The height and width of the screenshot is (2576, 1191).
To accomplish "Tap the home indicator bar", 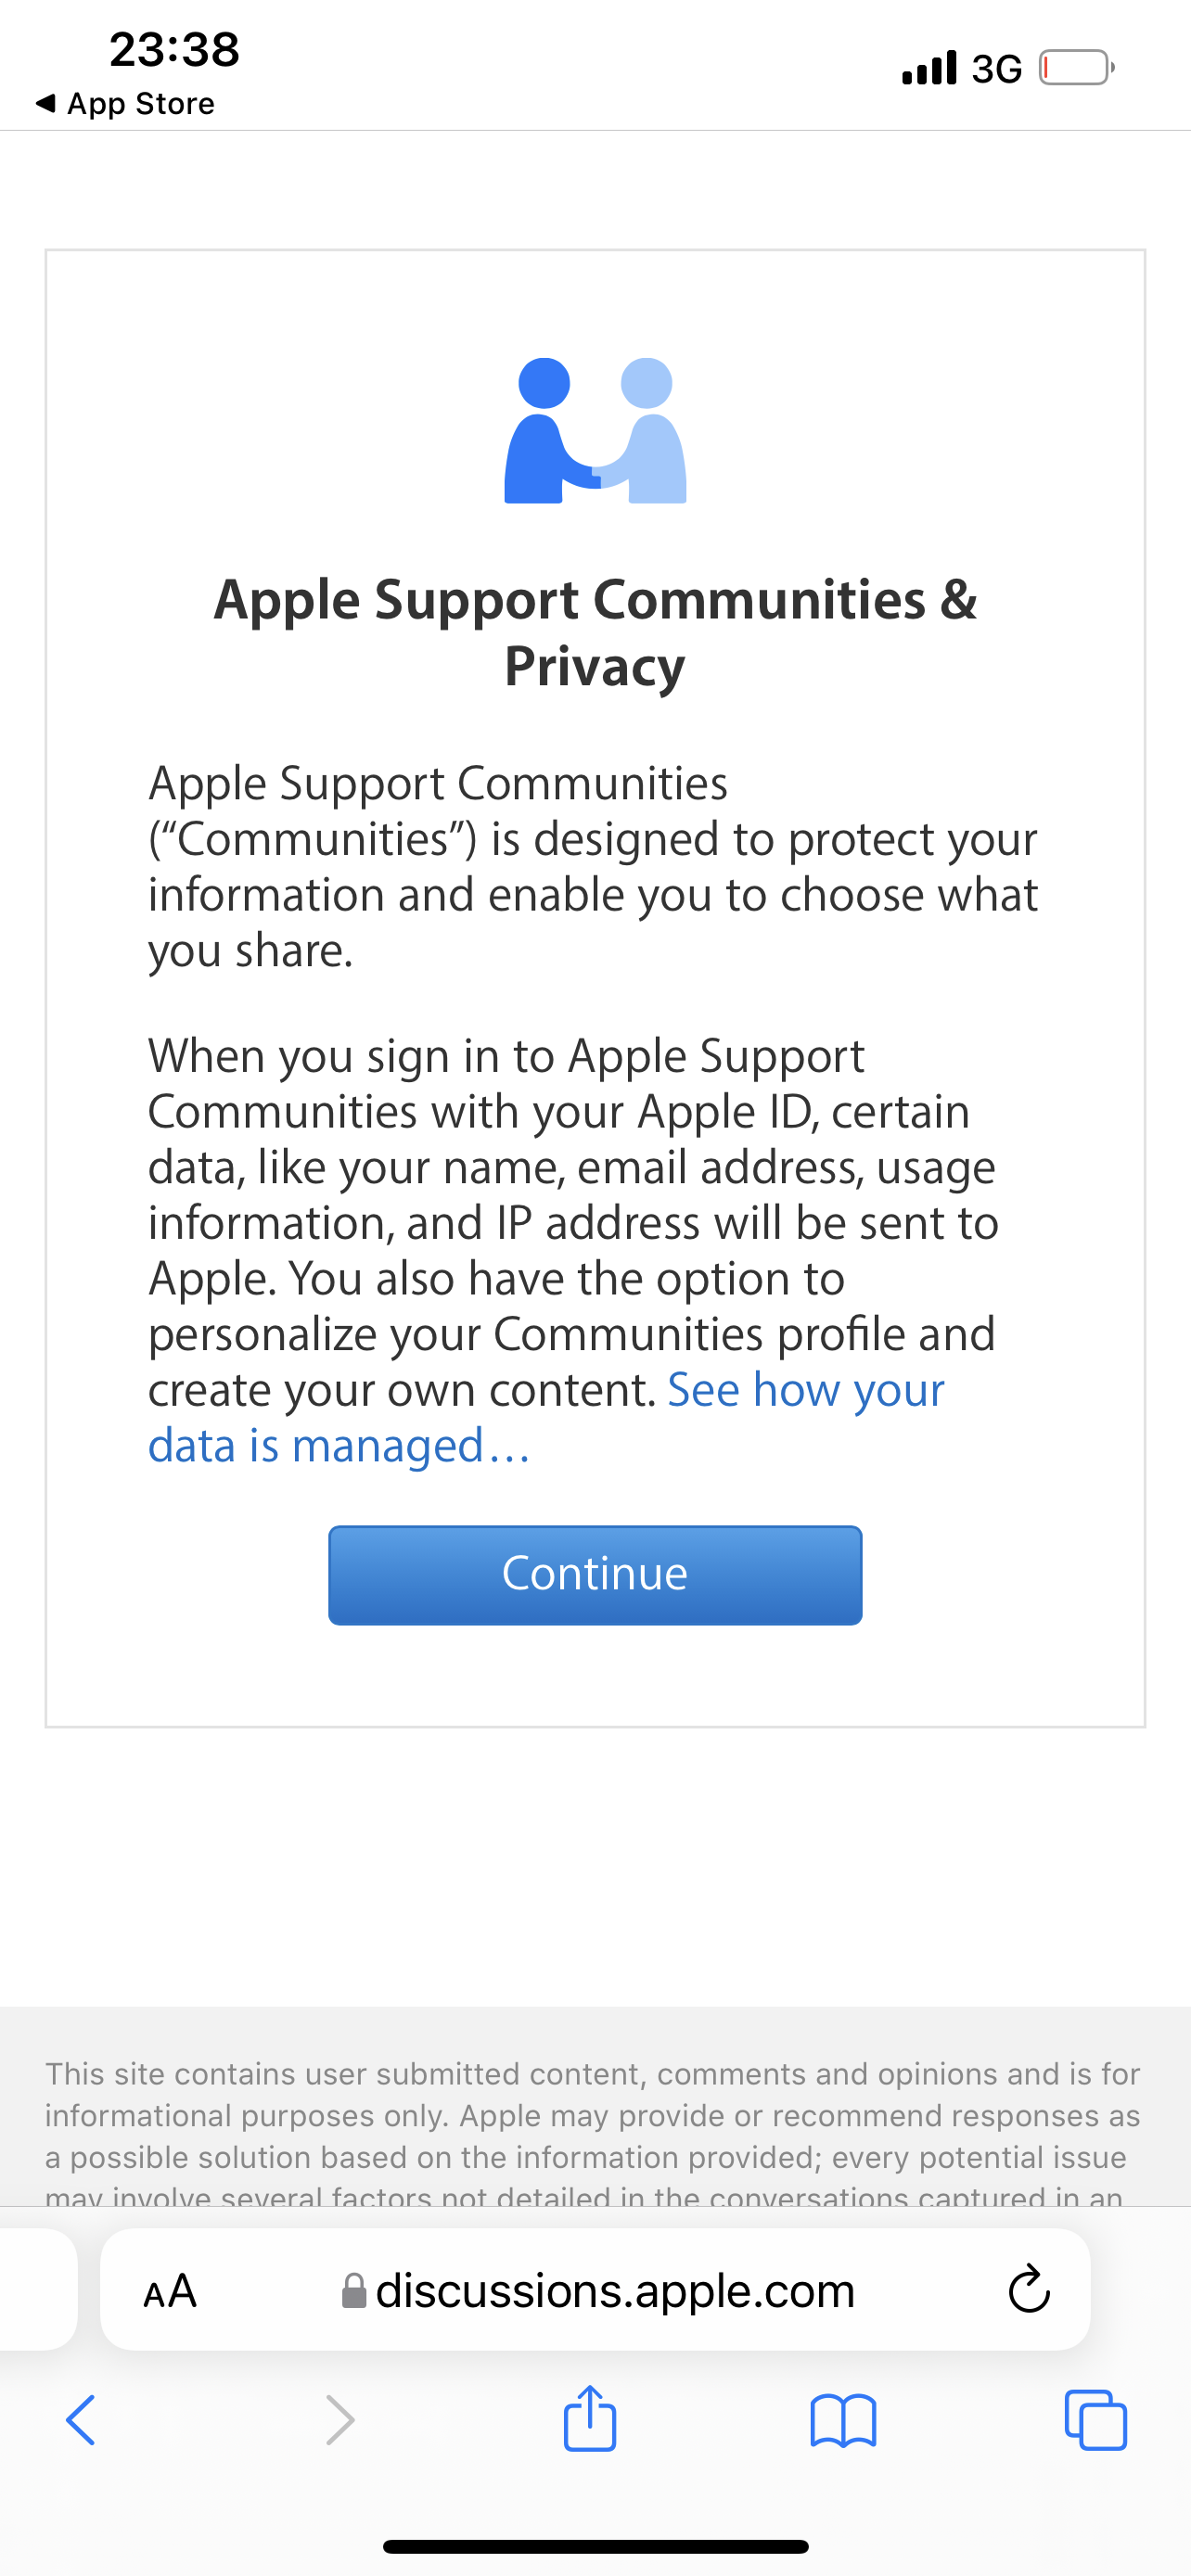I will tap(595, 2546).
